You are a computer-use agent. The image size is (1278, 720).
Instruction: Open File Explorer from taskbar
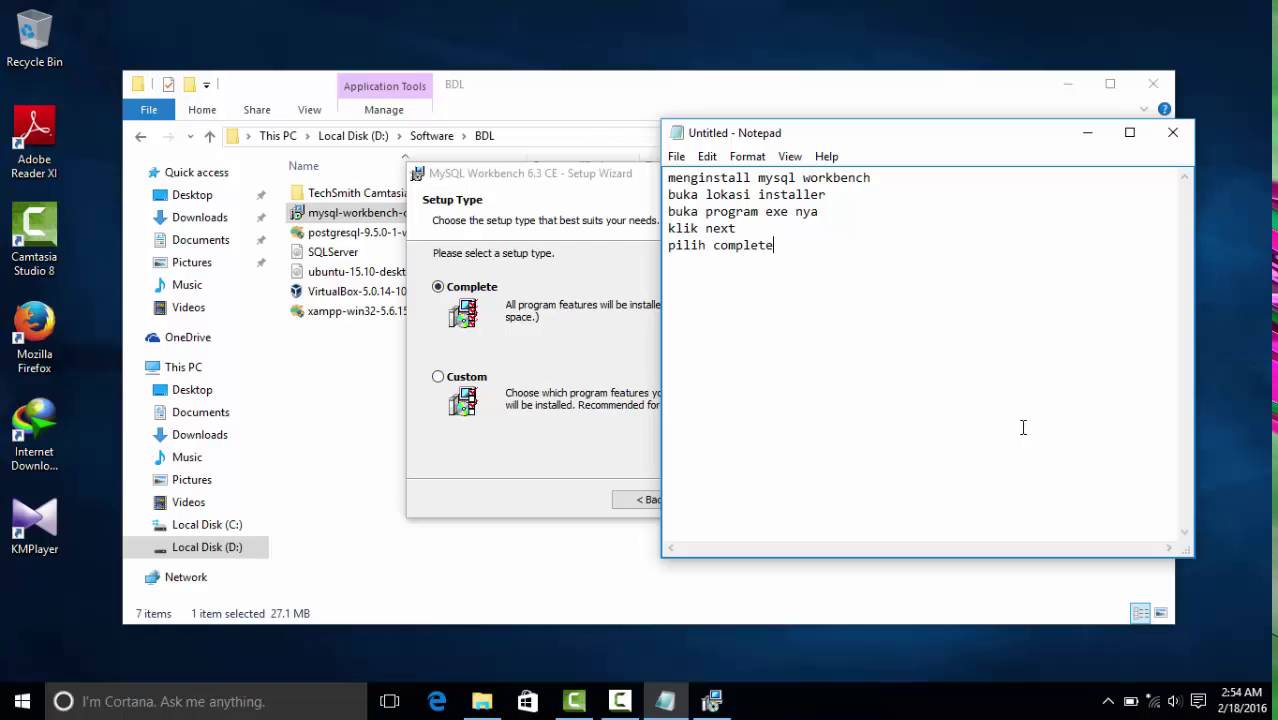point(482,701)
